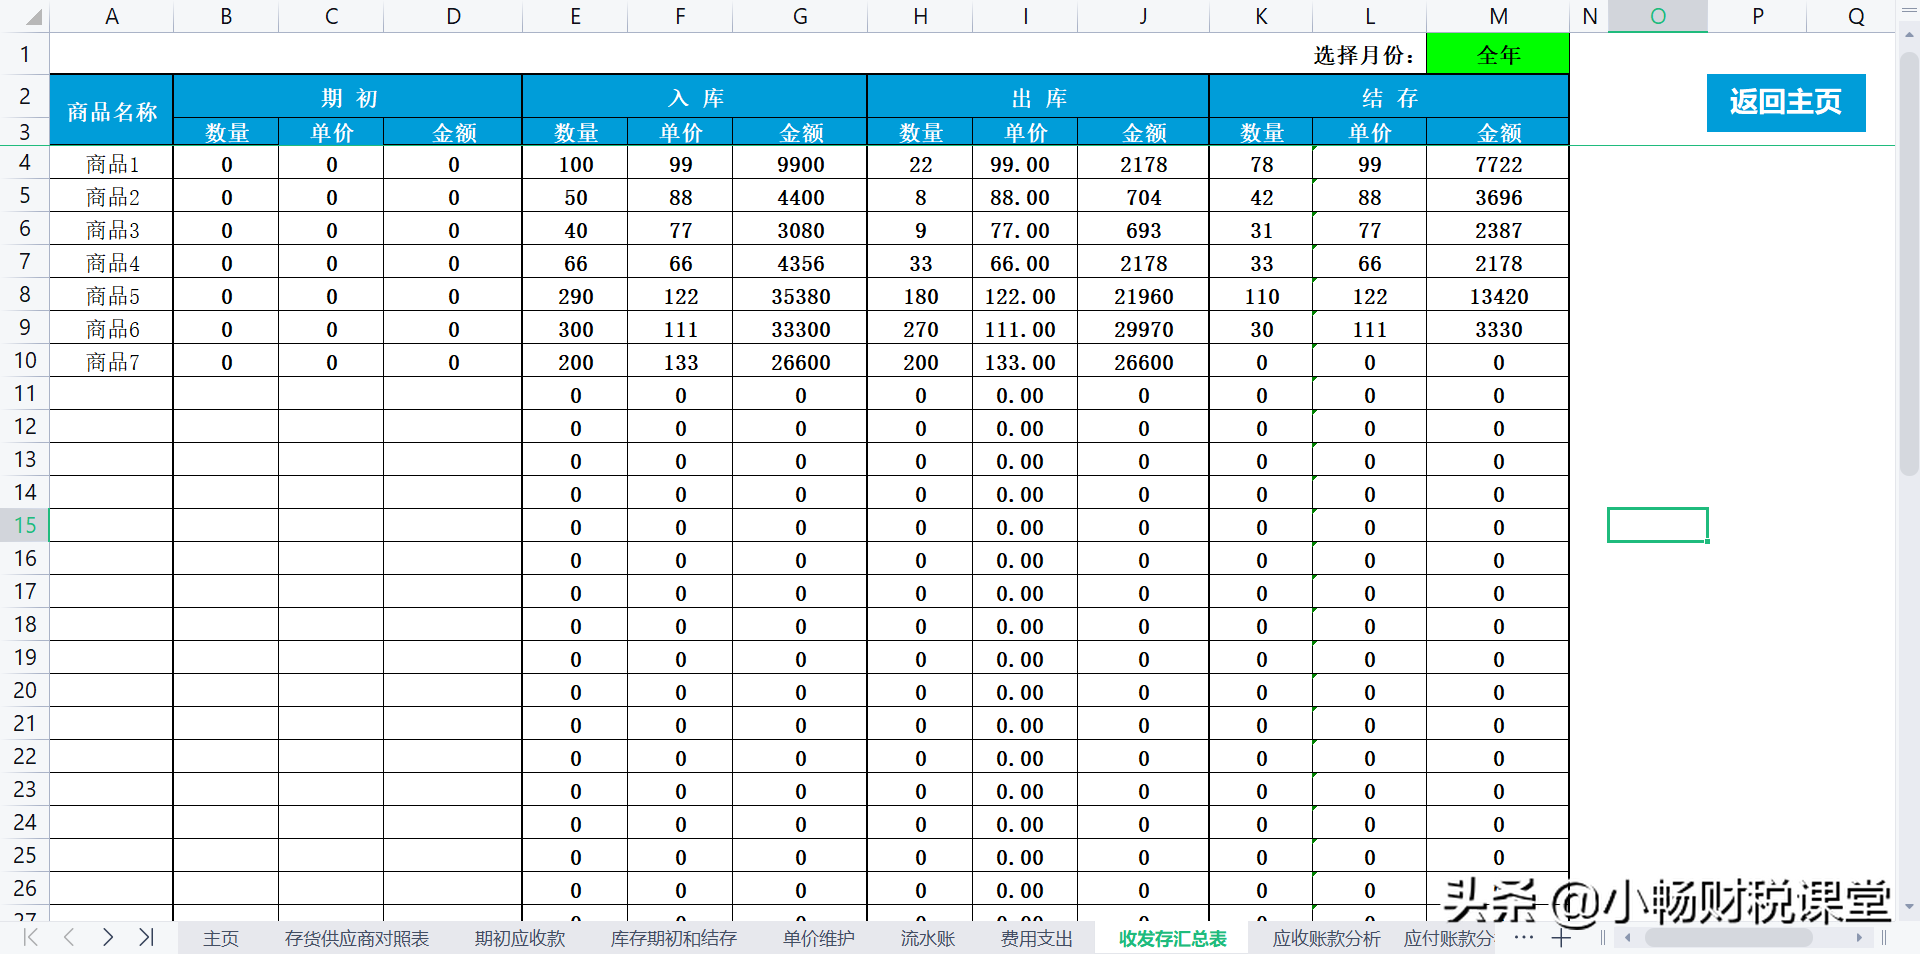Switch to the 存货供应商对照表 sheet
This screenshot has height=954, width=1920.
(x=357, y=938)
